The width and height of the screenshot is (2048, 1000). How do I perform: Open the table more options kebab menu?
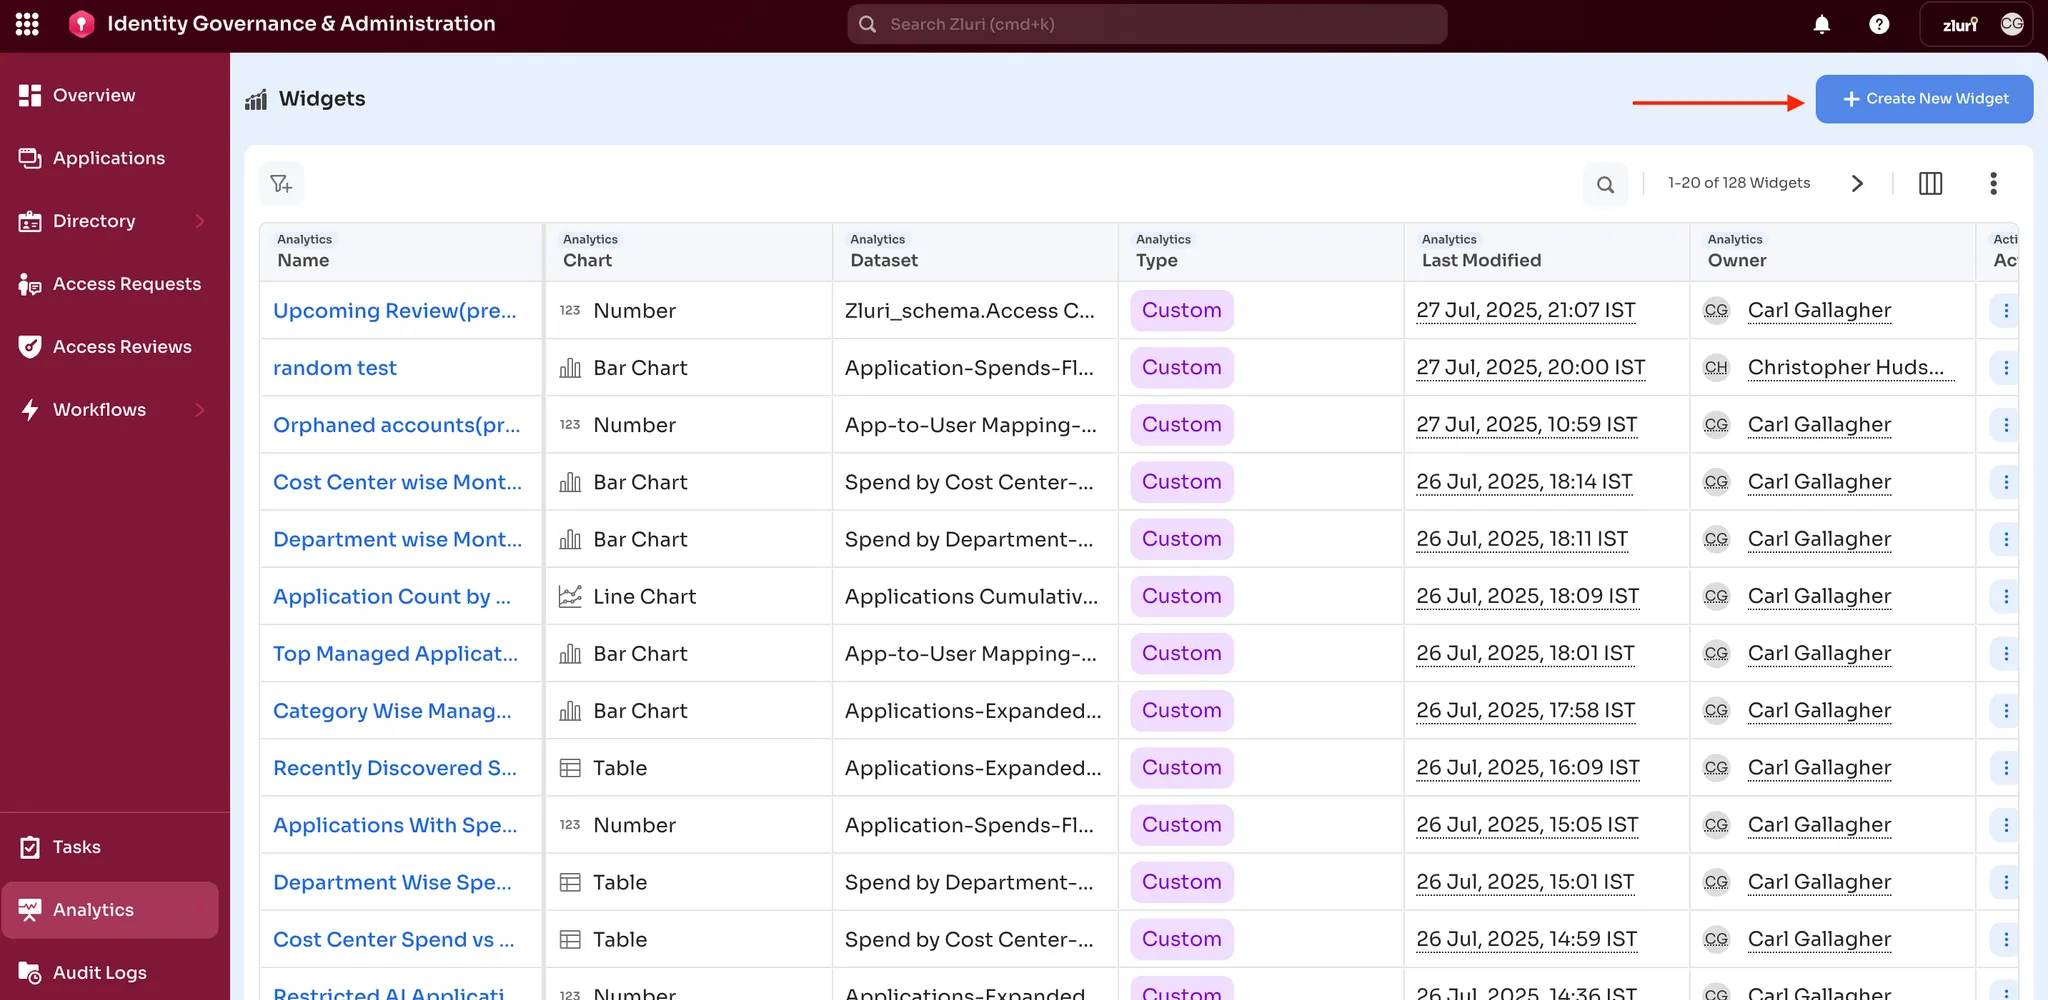[x=1993, y=184]
